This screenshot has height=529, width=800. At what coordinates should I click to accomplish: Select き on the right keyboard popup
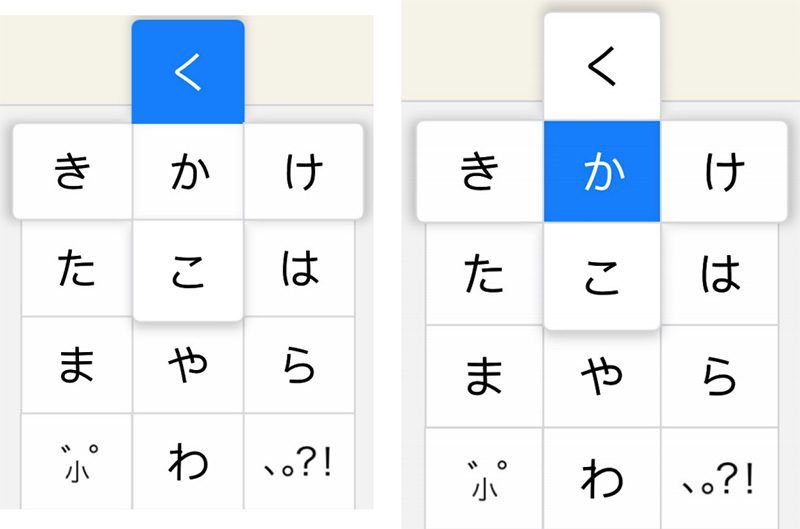pos(480,171)
